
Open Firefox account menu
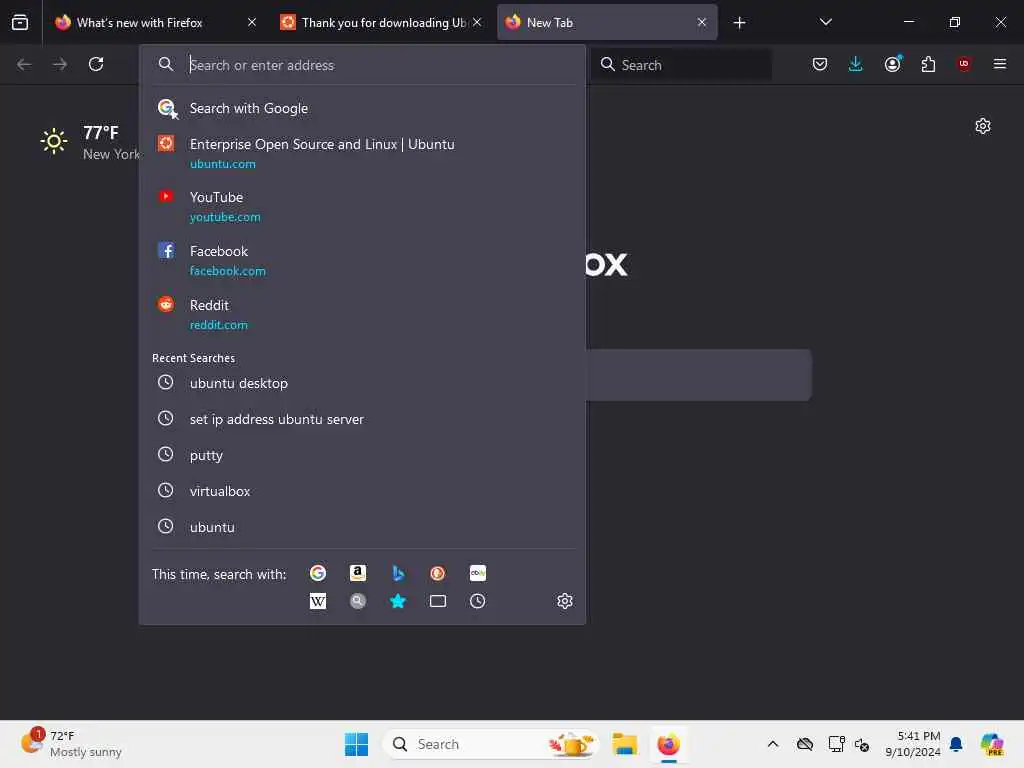click(892, 64)
